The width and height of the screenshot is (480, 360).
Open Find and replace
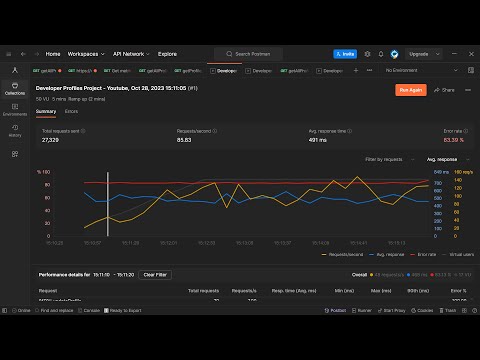tap(54, 310)
